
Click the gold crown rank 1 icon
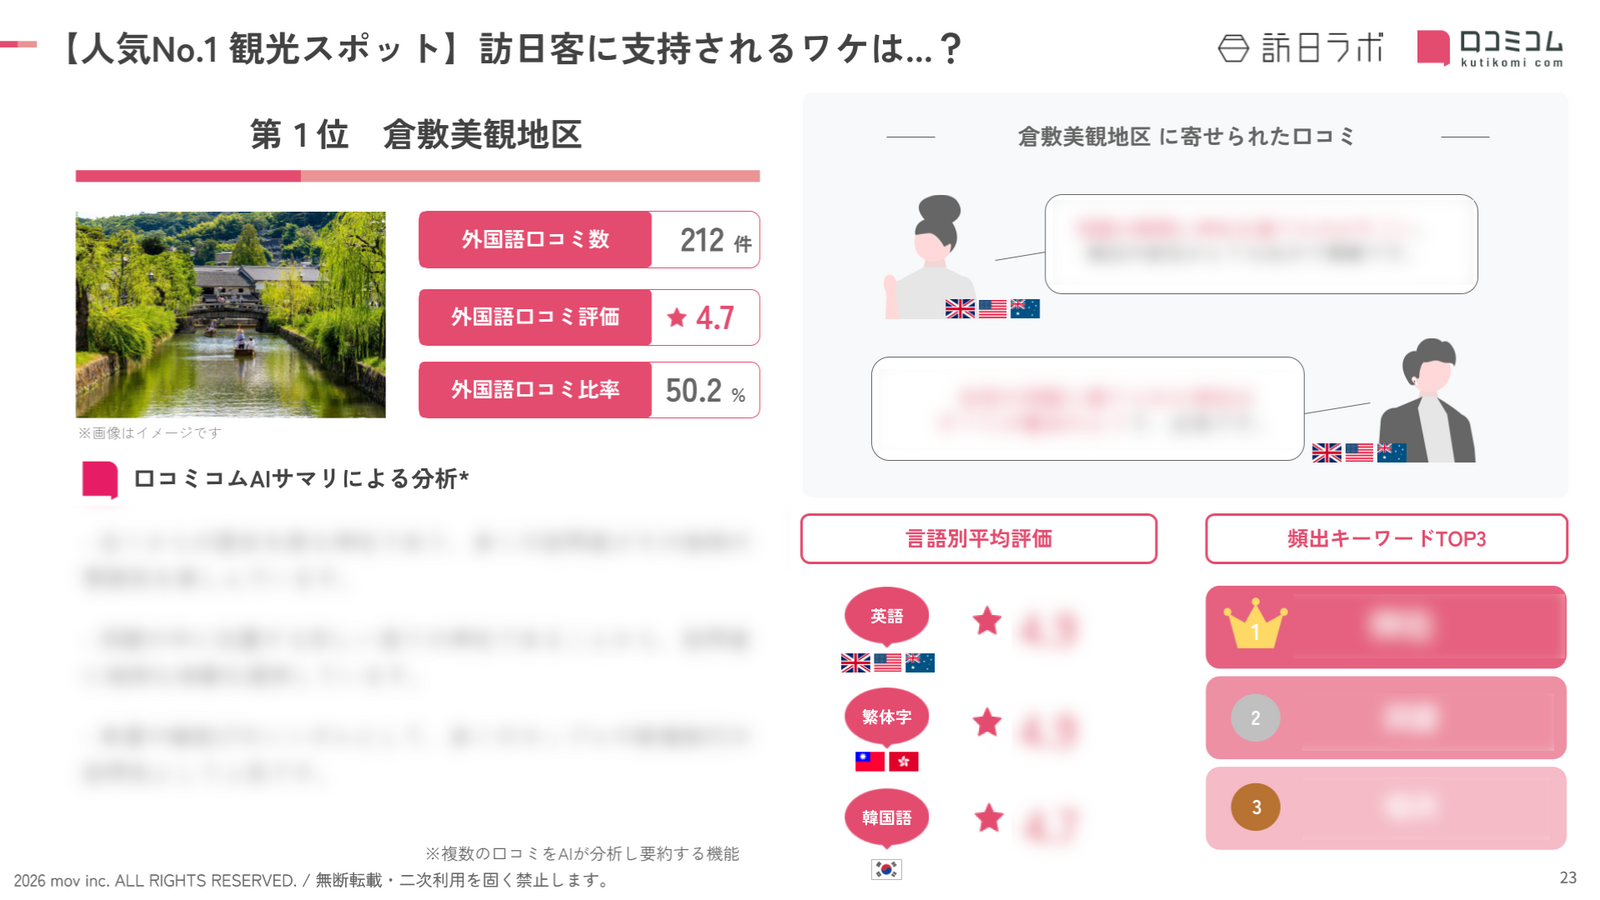[x=1255, y=625]
